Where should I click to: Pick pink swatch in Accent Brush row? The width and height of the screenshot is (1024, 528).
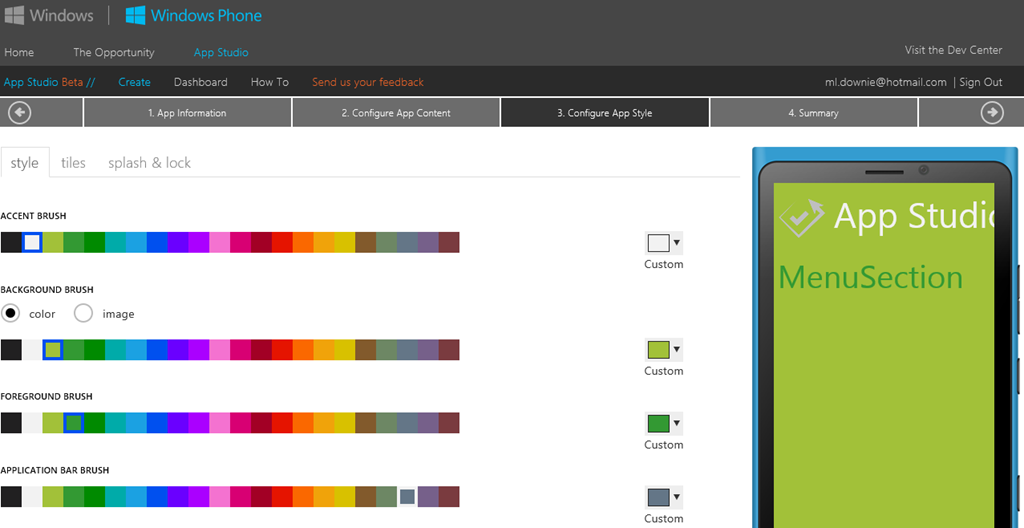(x=220, y=242)
